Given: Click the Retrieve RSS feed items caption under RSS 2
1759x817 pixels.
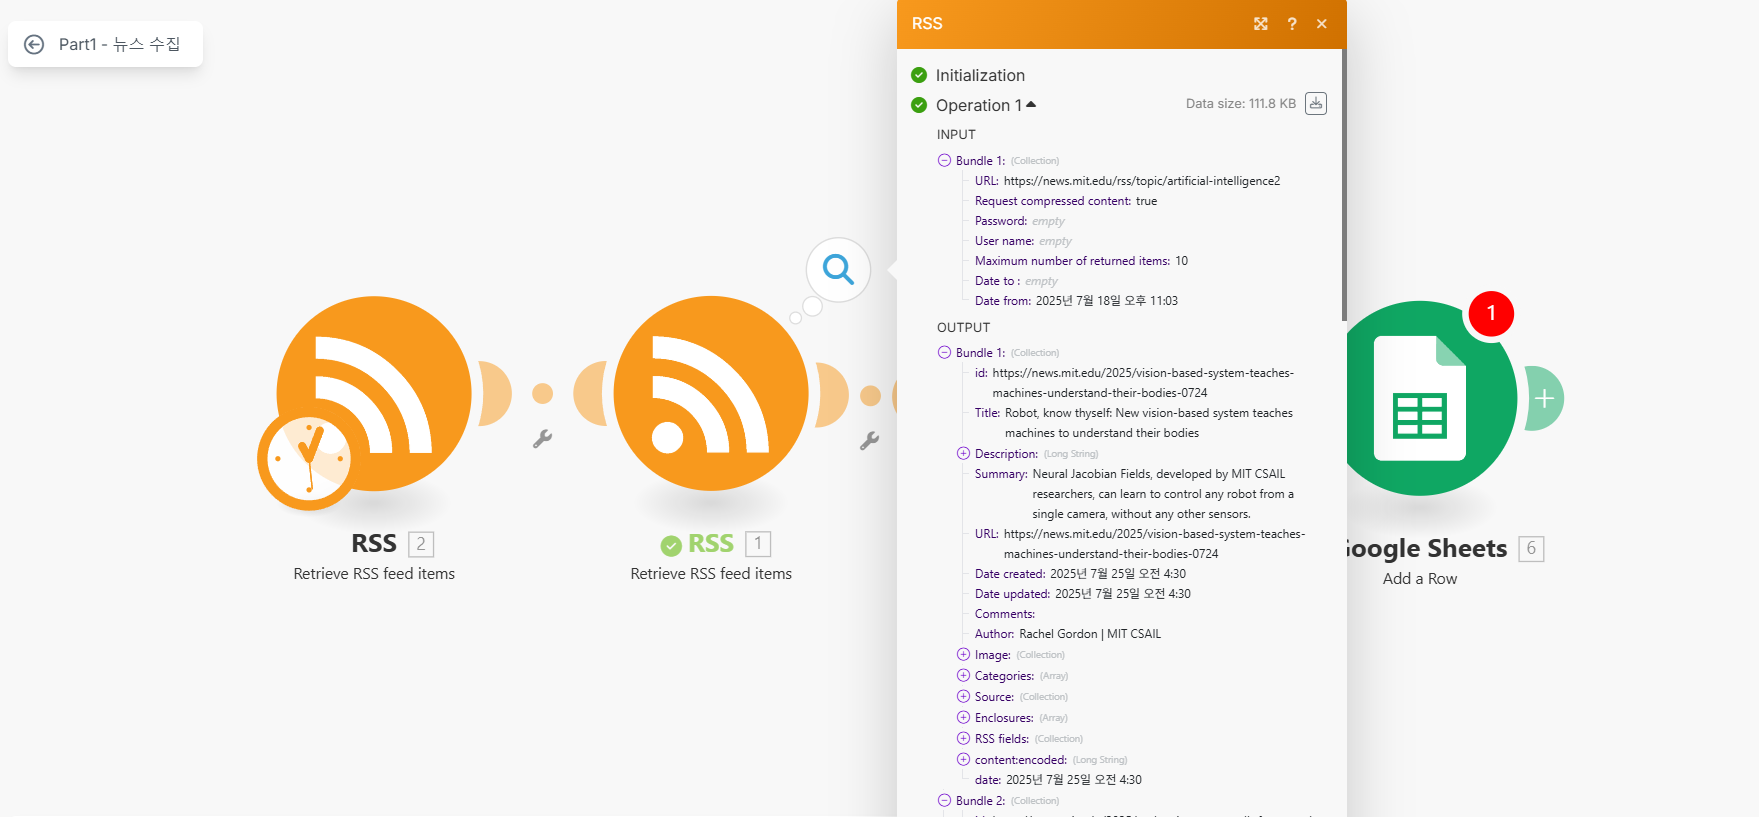Looking at the screenshot, I should pos(374,574).
